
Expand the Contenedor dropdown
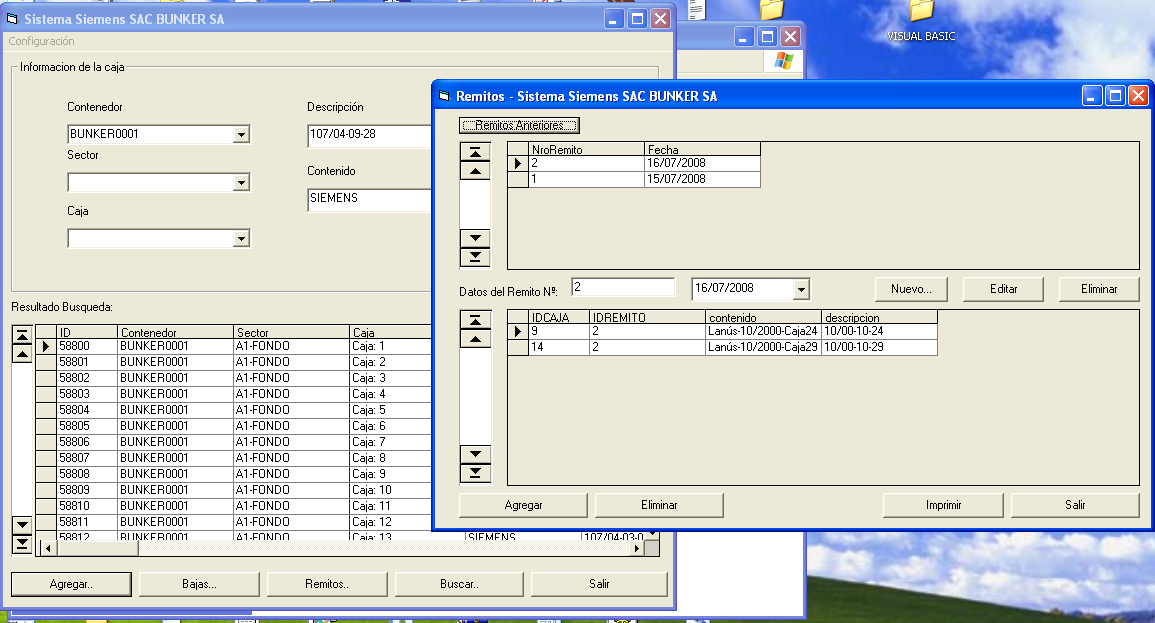240,135
